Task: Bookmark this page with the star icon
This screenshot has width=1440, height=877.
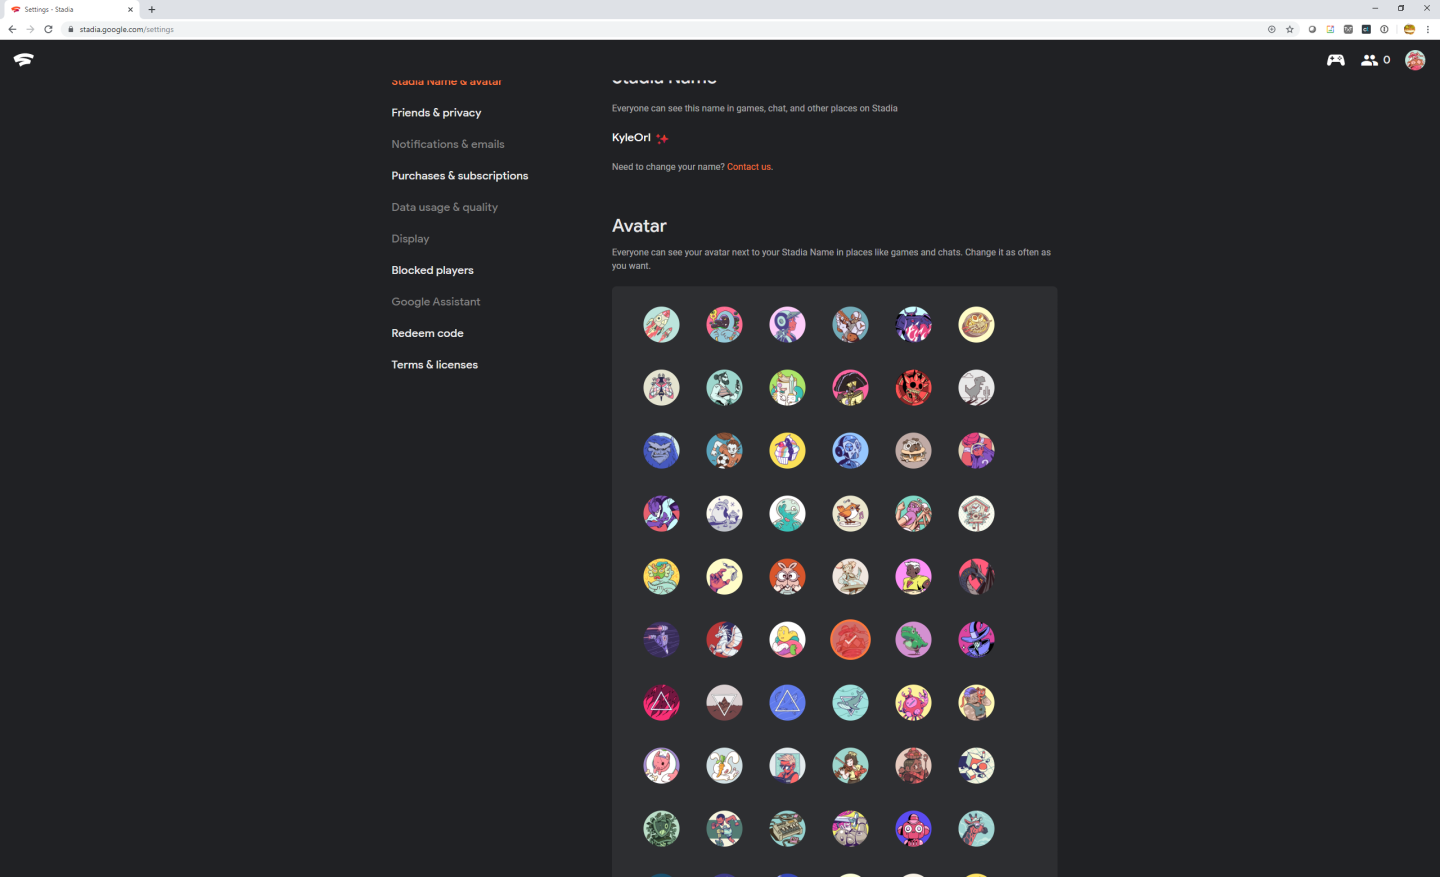Action: click(x=1290, y=29)
